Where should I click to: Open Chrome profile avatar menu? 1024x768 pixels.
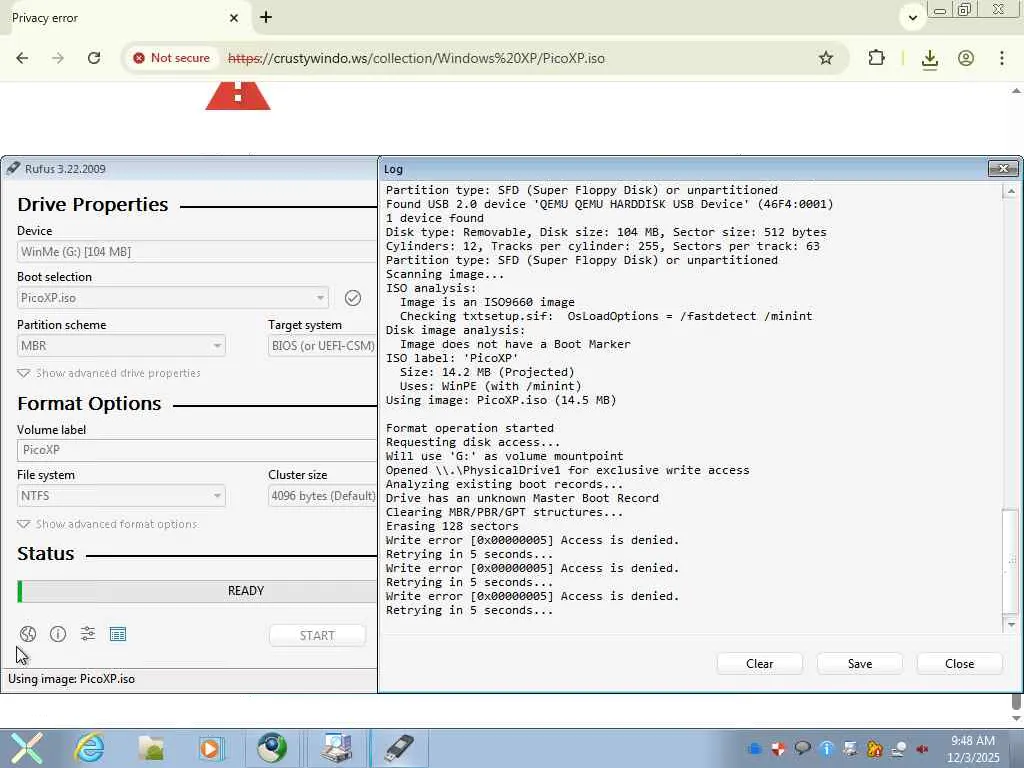pos(966,58)
